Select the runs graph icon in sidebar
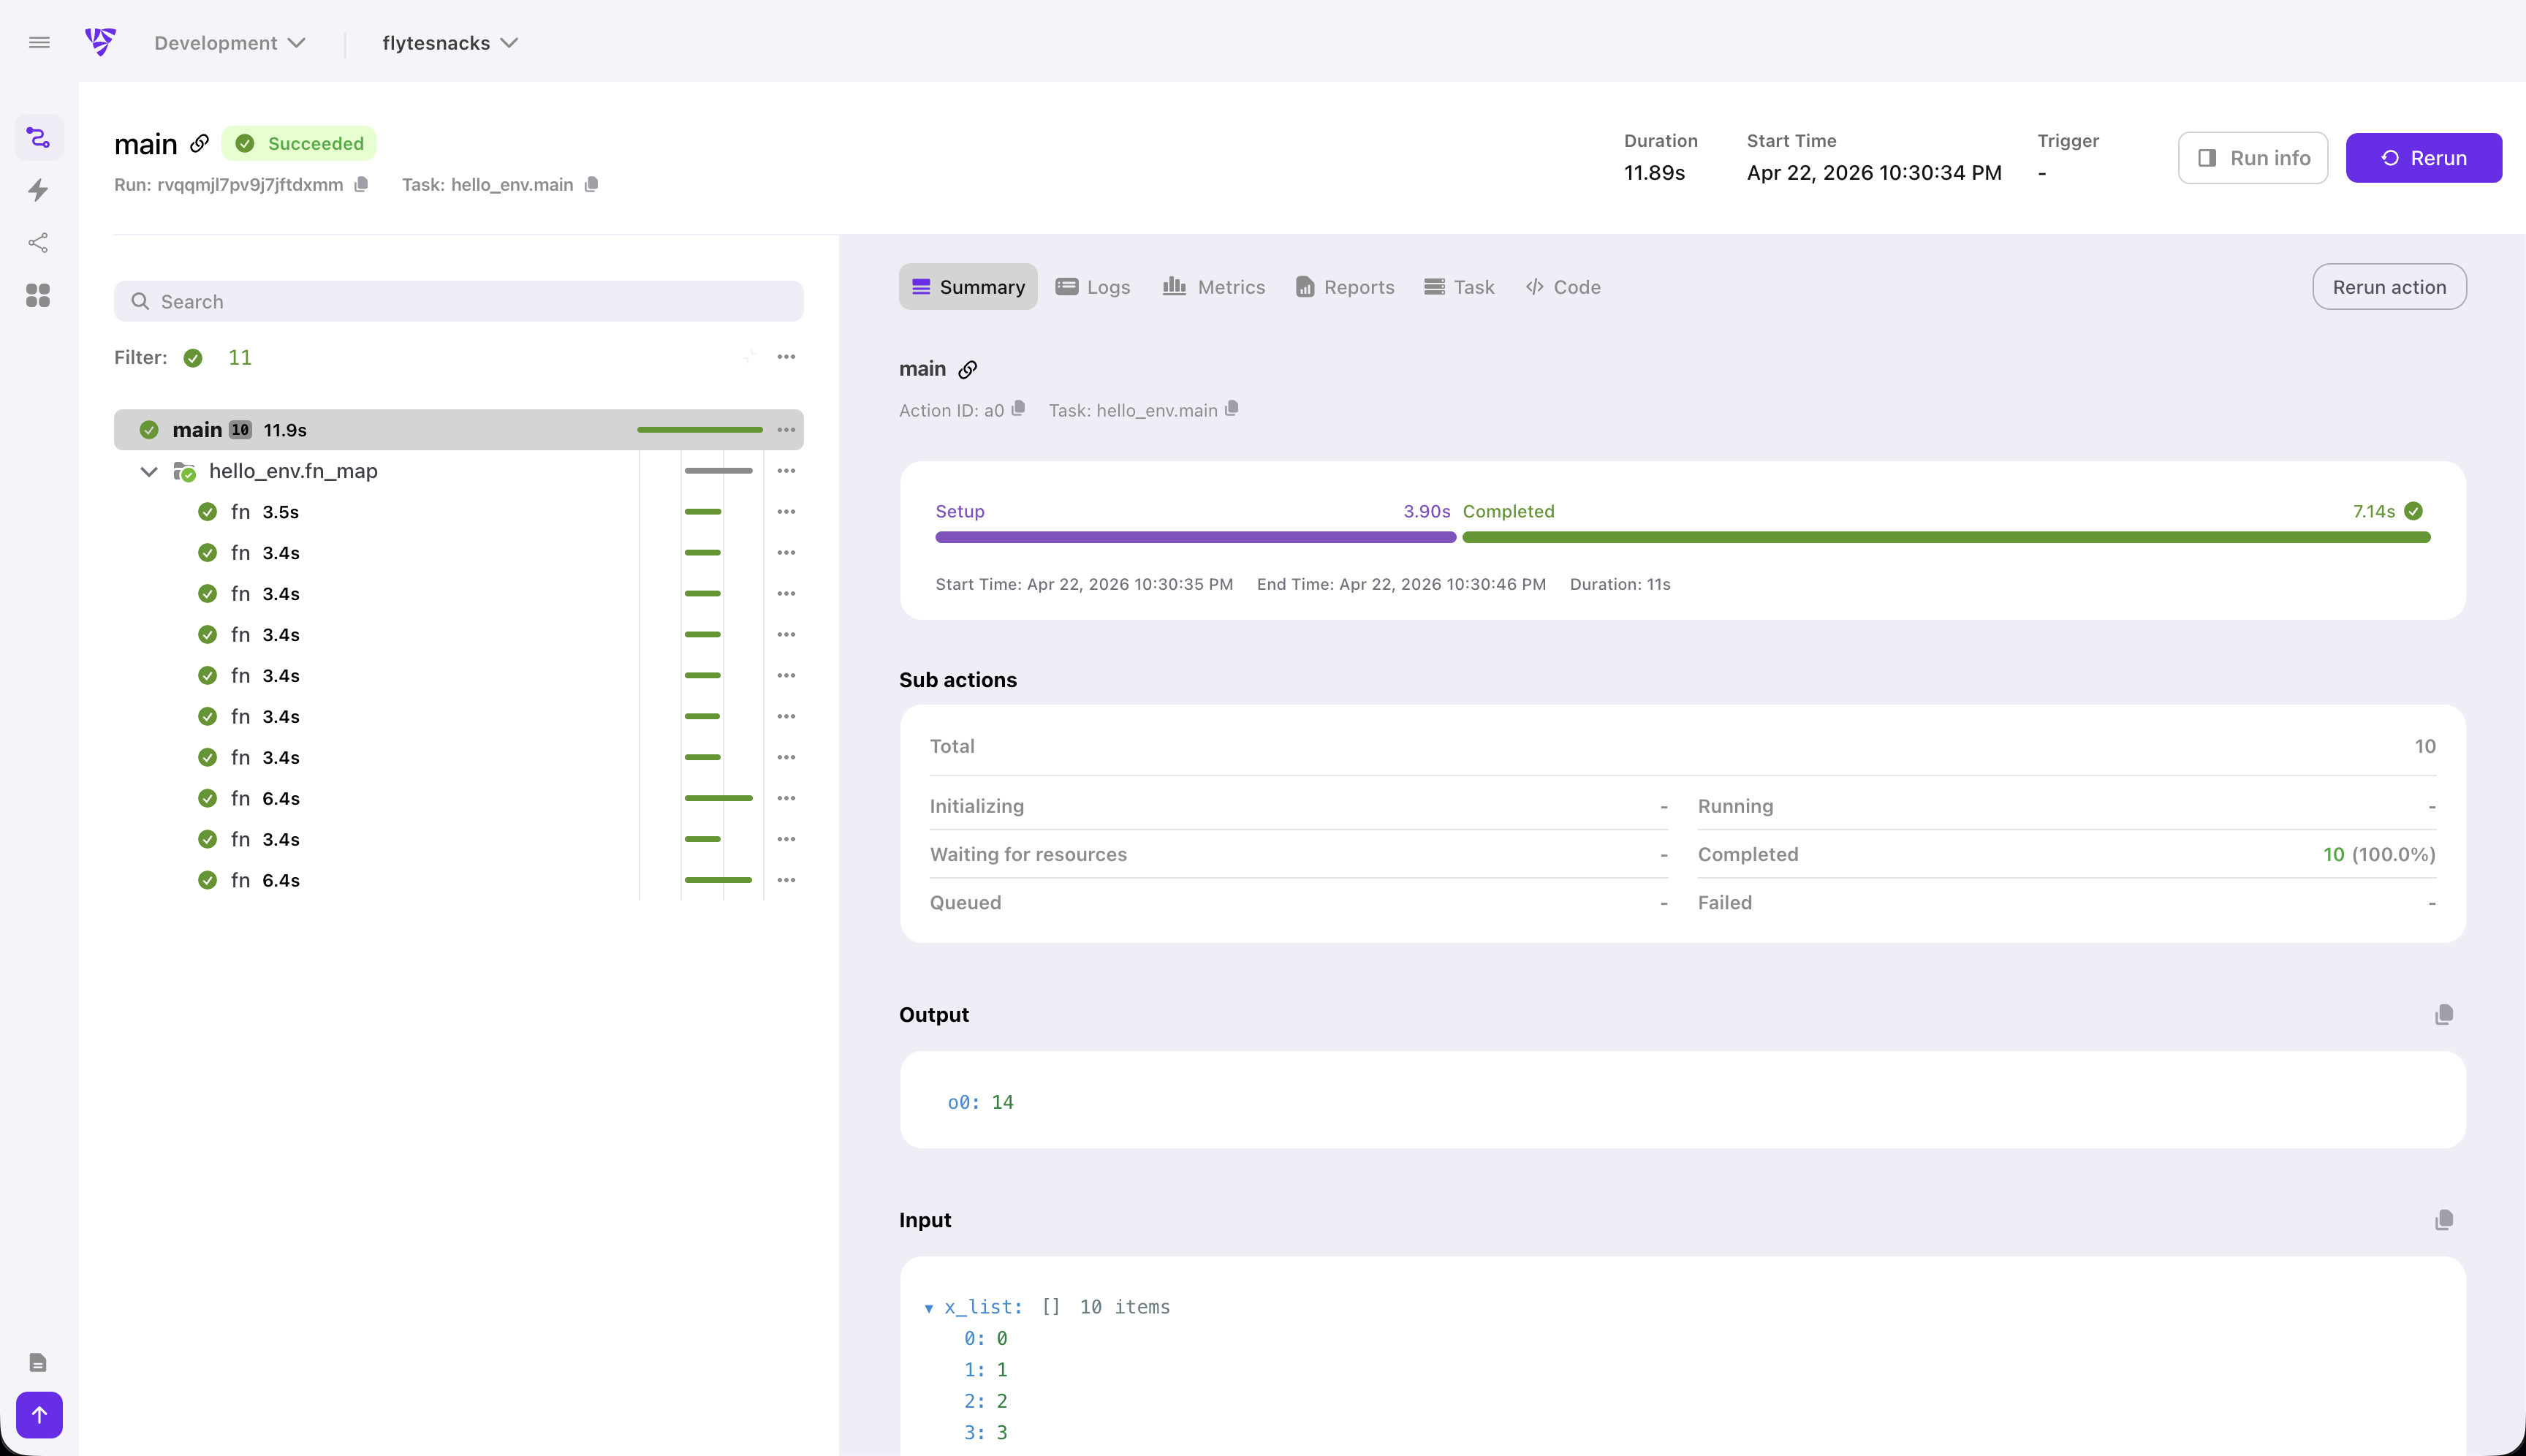Screen dimensions: 2526x1456 coord(39,137)
